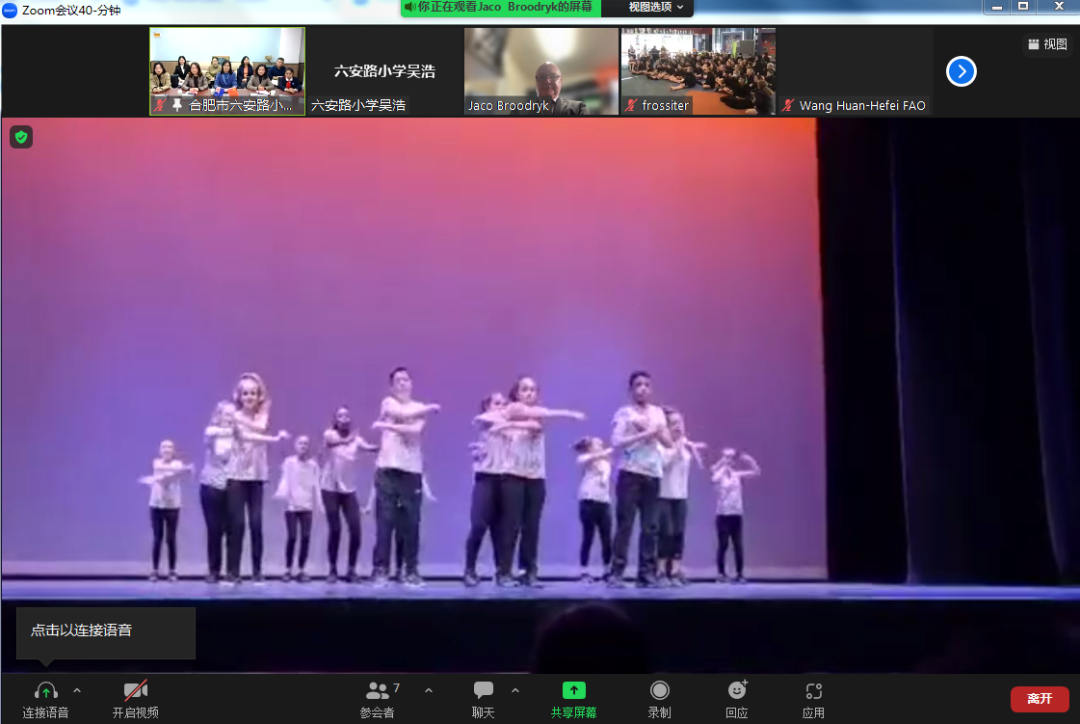Select Jaco Broodryk video thumbnail
Screen dimensions: 1080x724
click(x=541, y=71)
